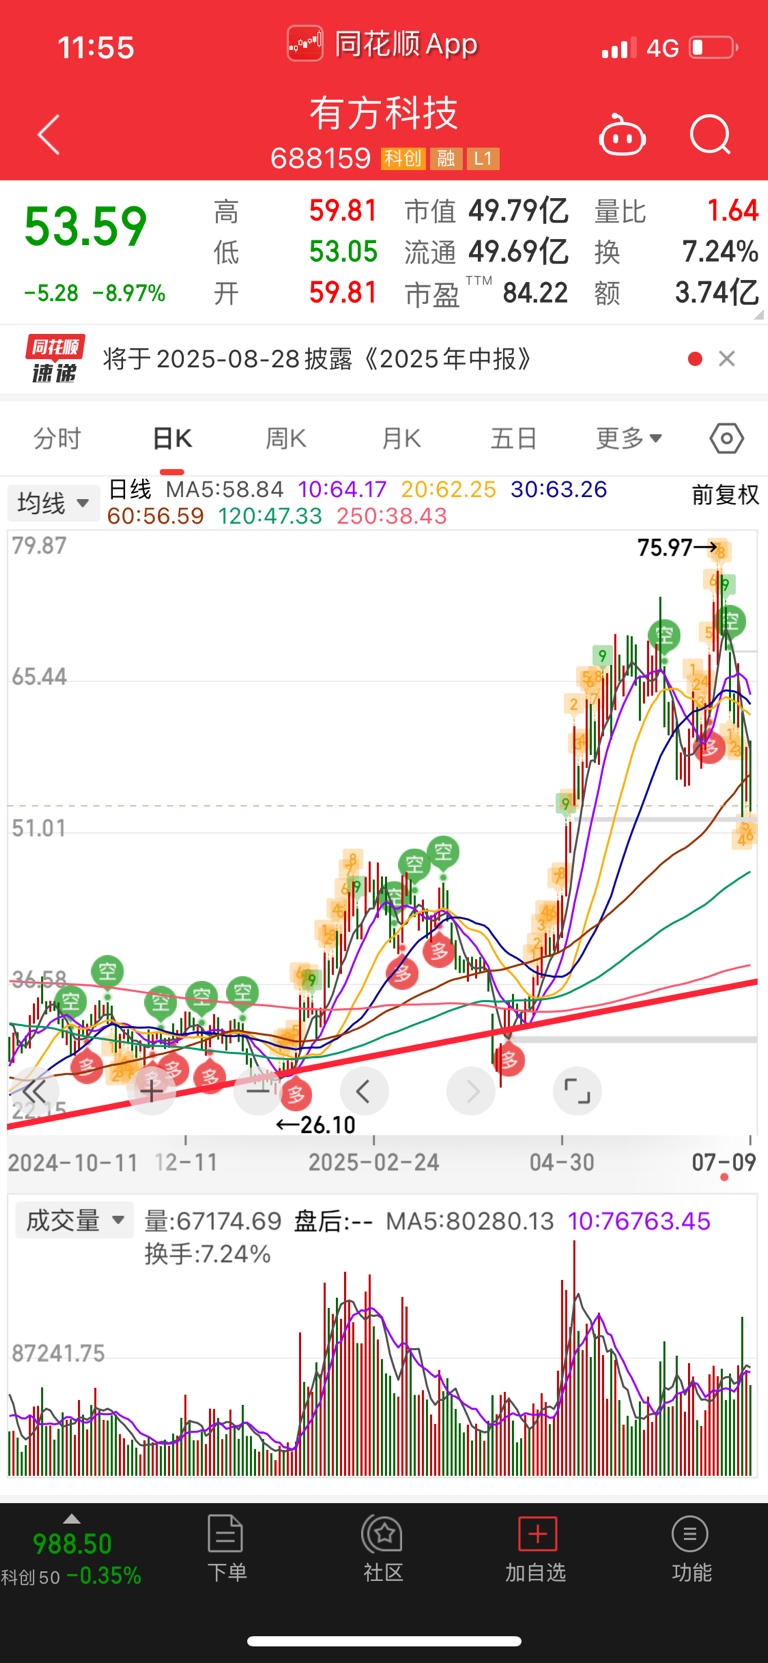Open 下单 order entry
Screen dimensions: 768x1663
click(226, 1548)
